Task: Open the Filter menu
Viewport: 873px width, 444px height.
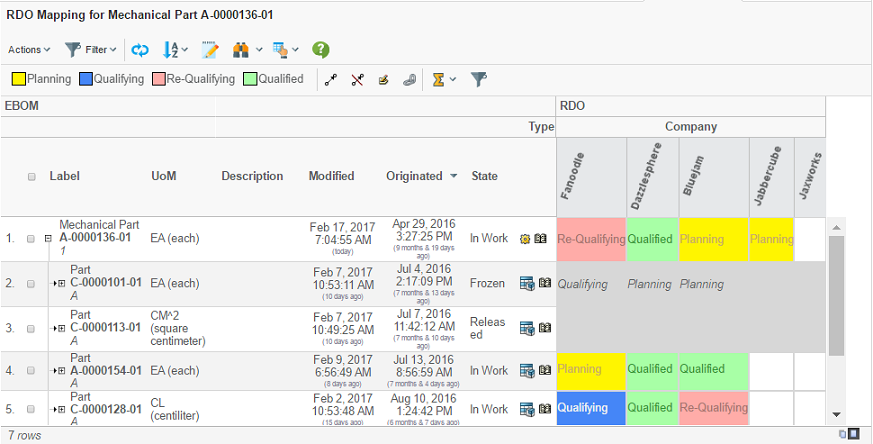Action: coord(90,49)
